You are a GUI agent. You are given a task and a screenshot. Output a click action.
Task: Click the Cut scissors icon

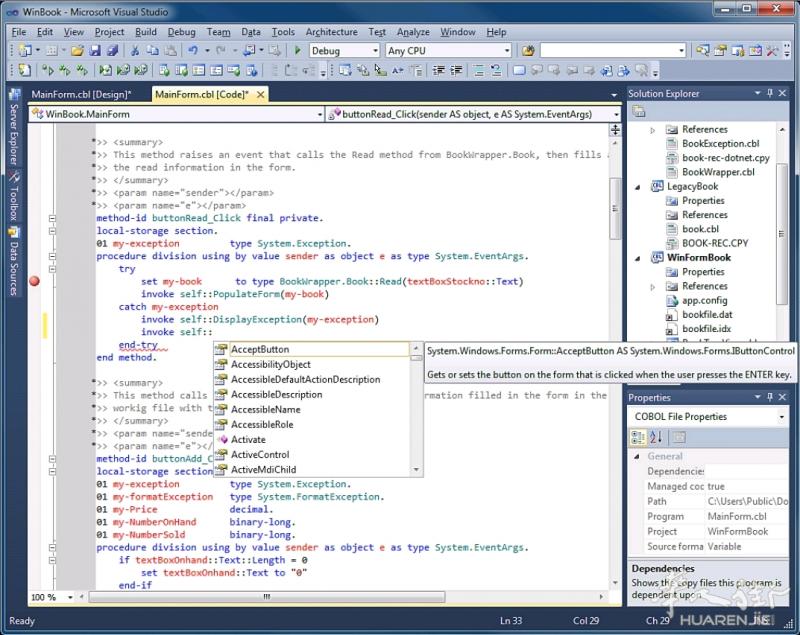[135, 50]
